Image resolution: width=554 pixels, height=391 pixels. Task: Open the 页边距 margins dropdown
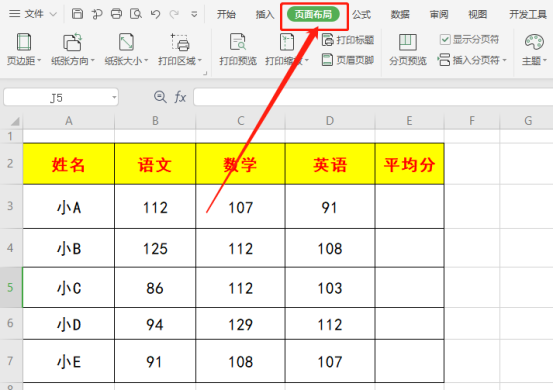click(24, 49)
